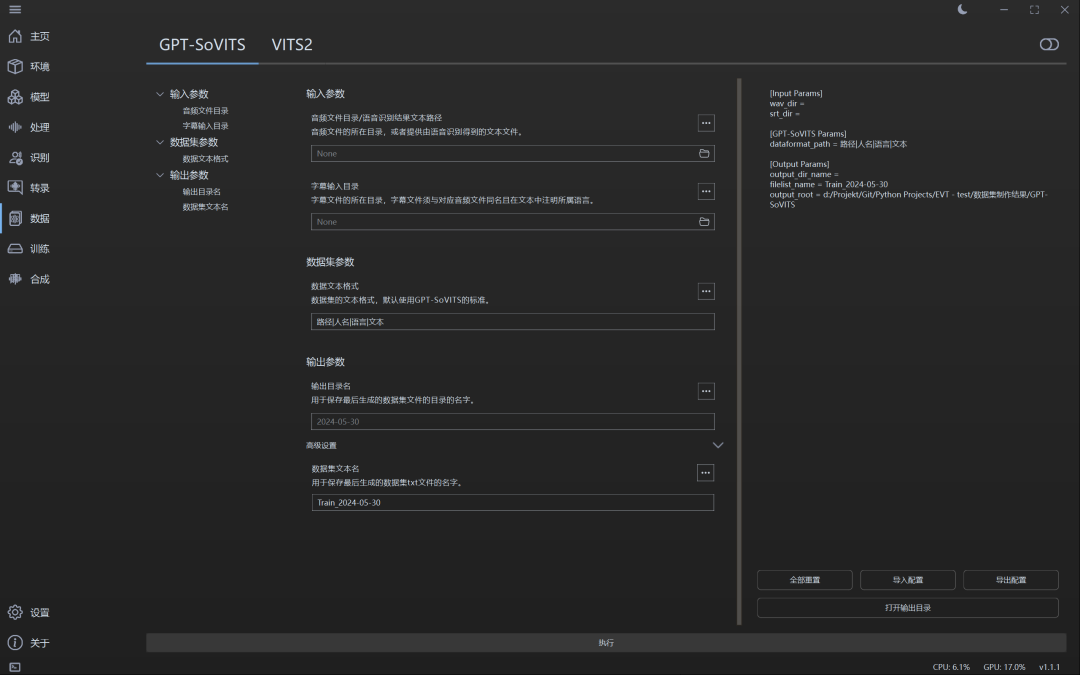This screenshot has height=675, width=1080.
Task: Open the 关于 about page
Action: click(x=29, y=643)
